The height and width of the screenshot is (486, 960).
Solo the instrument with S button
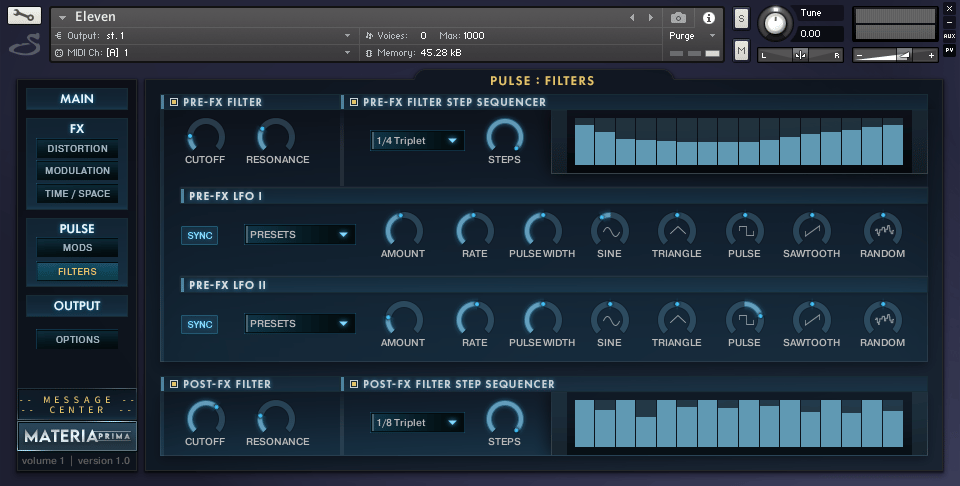point(741,18)
